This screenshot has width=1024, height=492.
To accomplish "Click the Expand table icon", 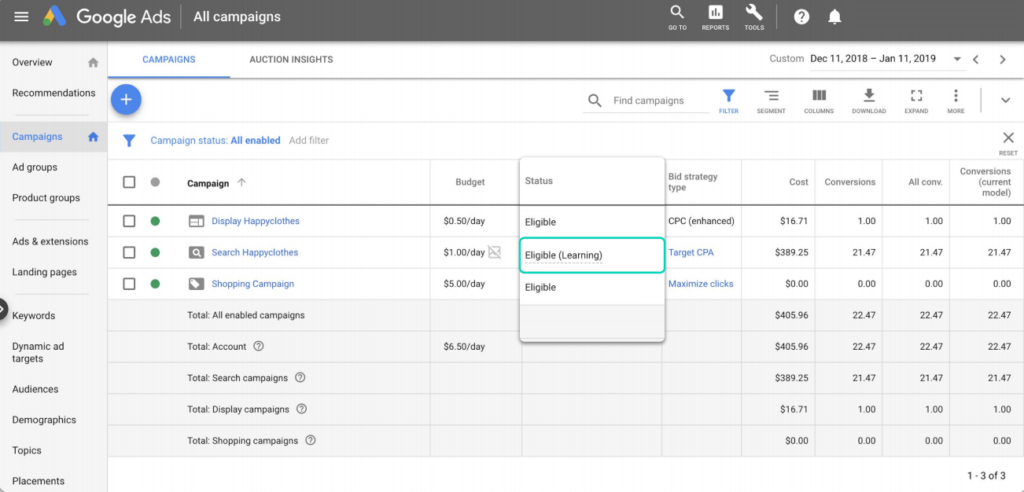I will pos(916,101).
